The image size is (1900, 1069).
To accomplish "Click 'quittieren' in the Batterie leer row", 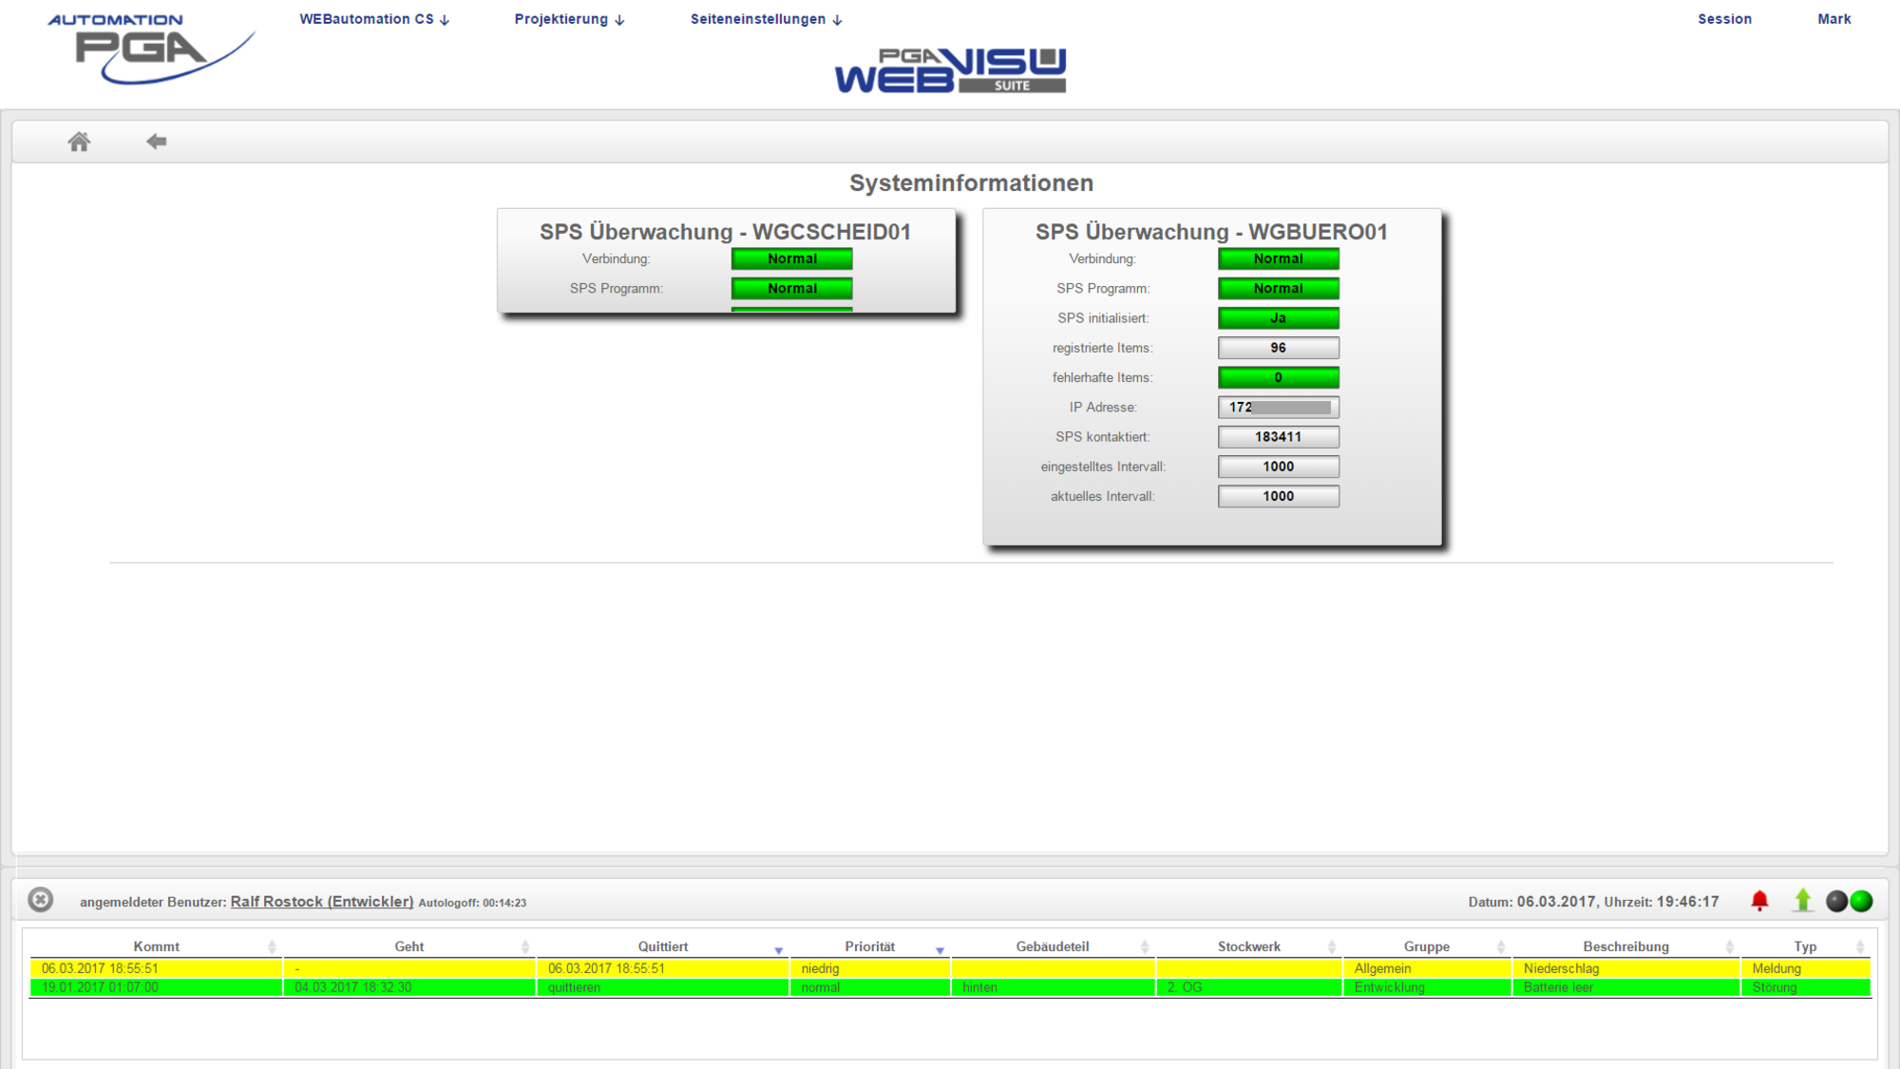I will coord(574,988).
